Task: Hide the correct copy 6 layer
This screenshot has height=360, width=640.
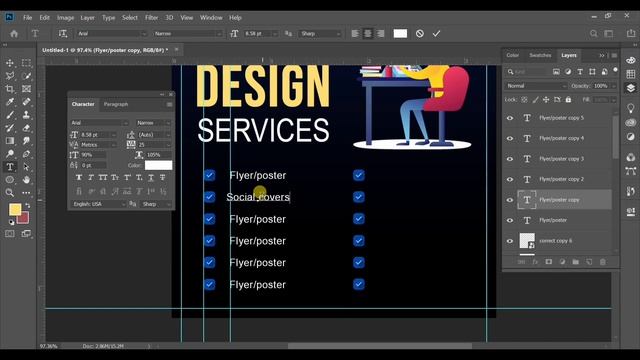Action: click(x=510, y=241)
